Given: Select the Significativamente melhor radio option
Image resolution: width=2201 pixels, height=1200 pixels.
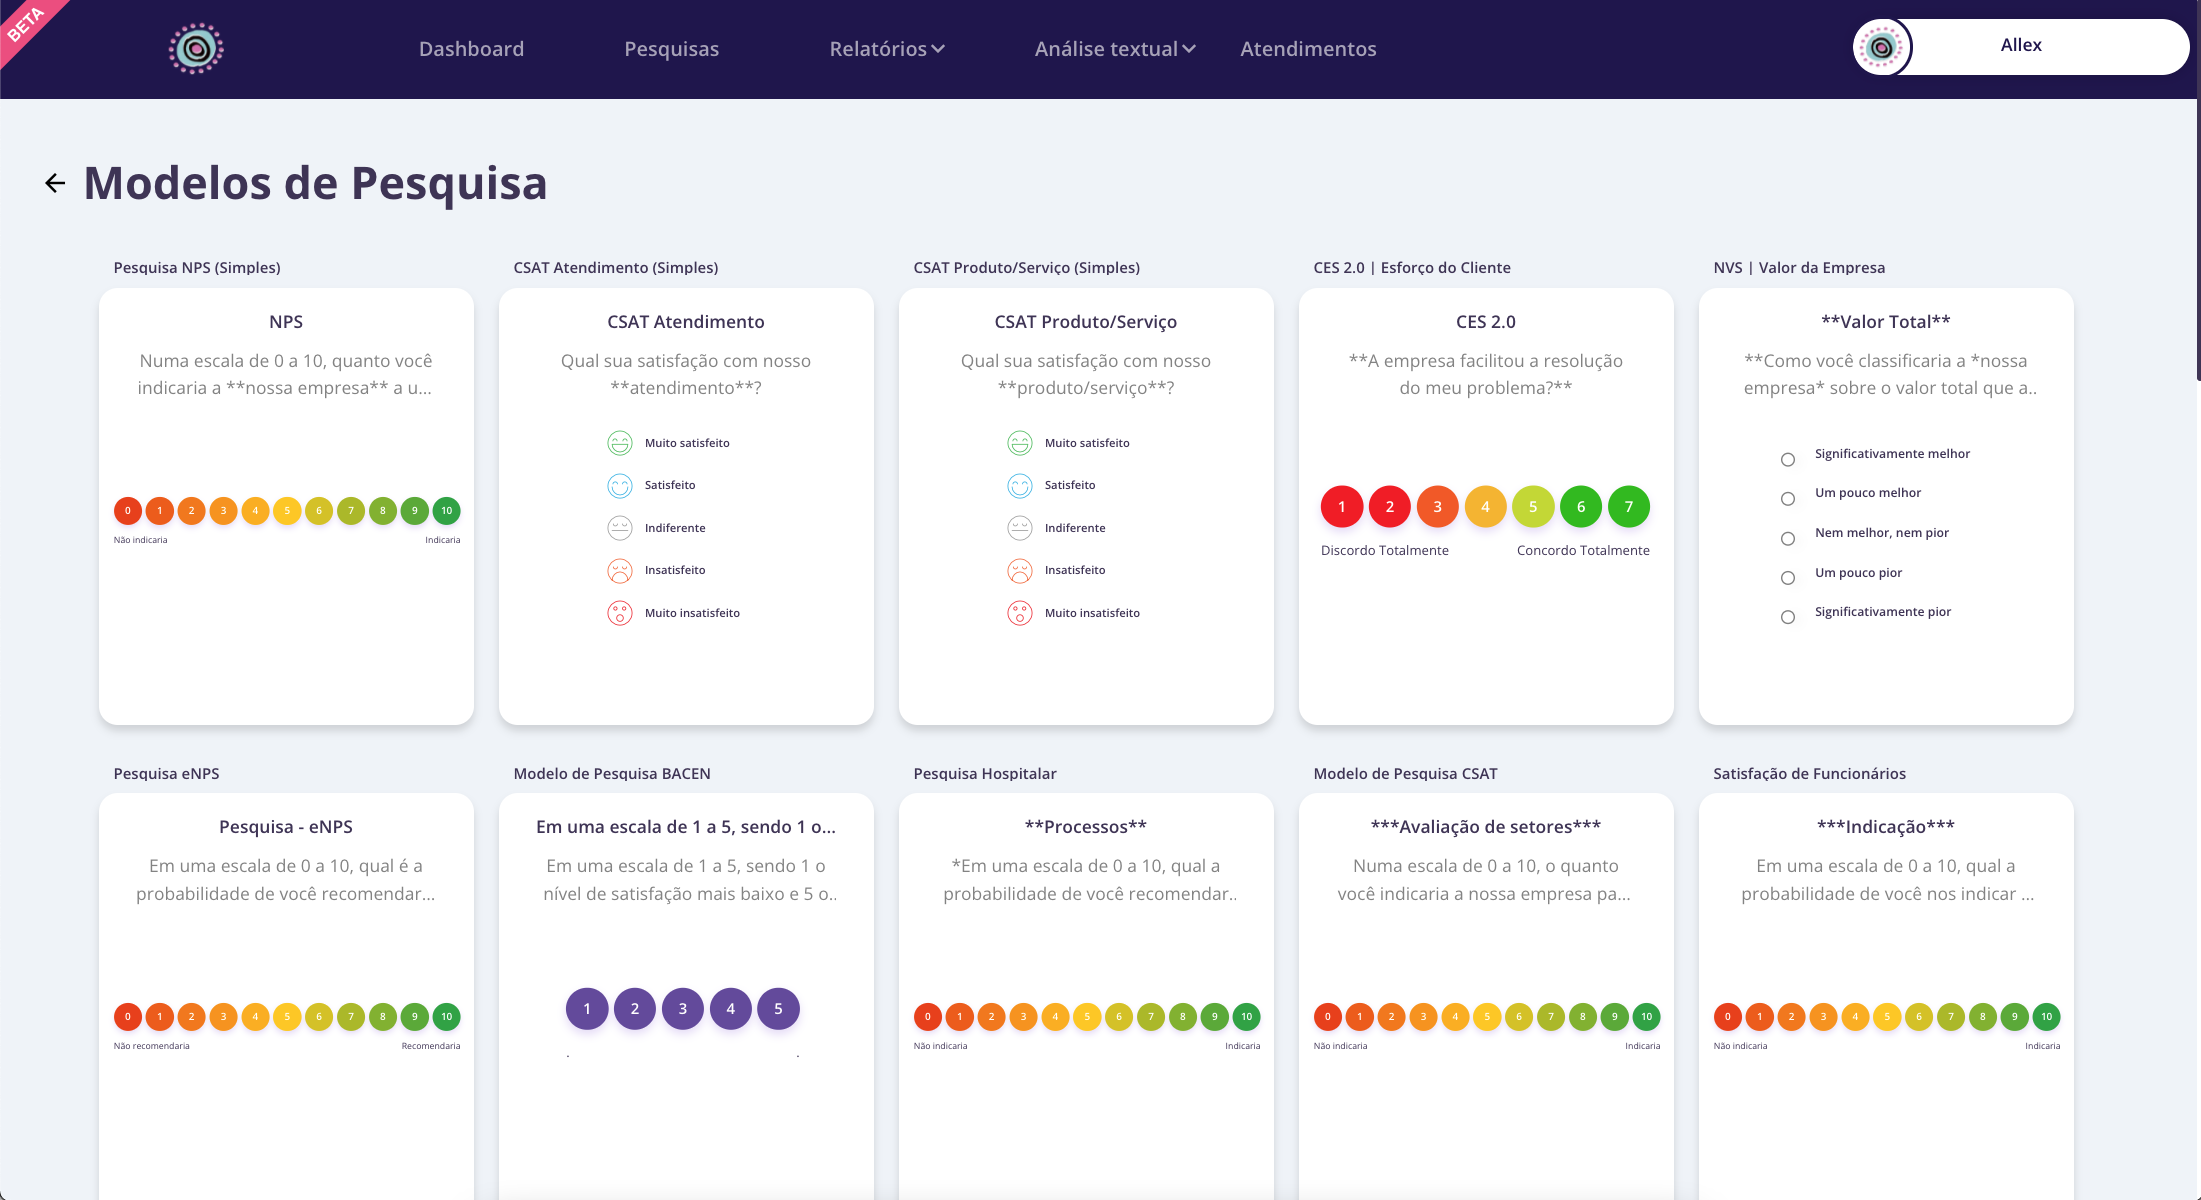Looking at the screenshot, I should coord(1788,459).
